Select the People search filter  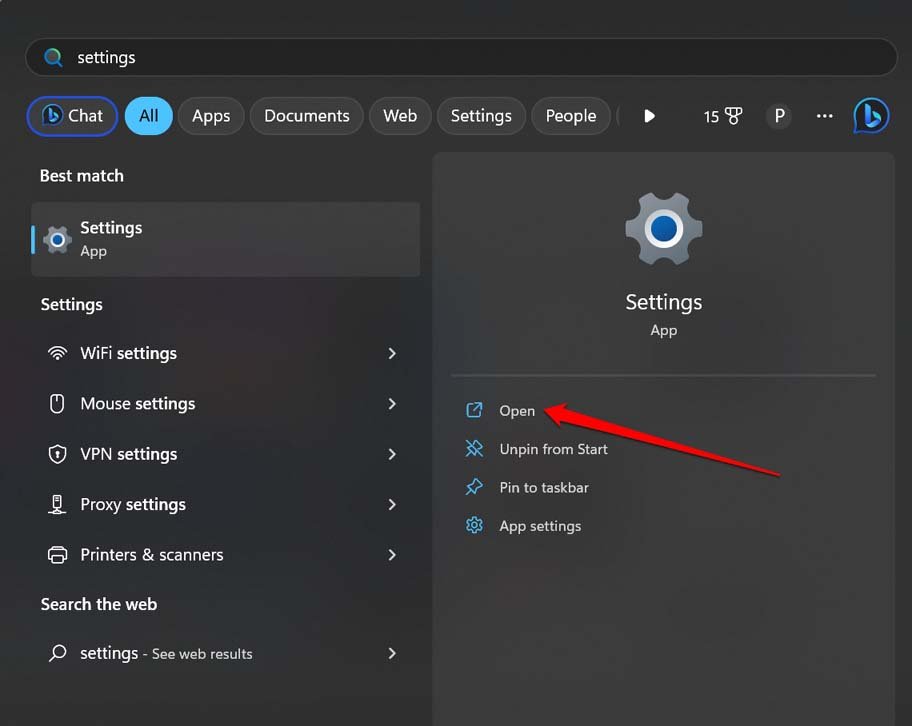[571, 115]
